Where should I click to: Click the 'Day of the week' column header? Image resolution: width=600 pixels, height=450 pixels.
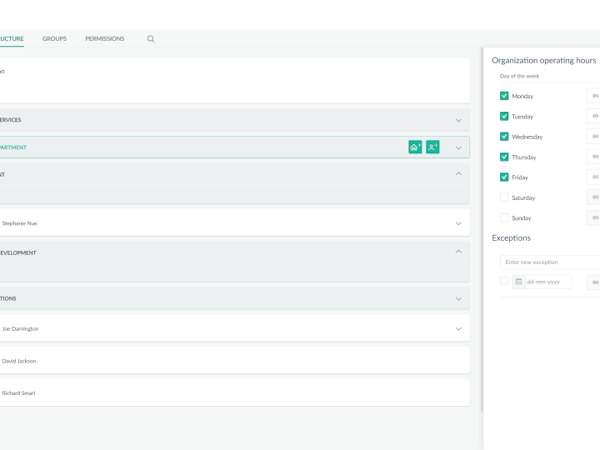pyautogui.click(x=519, y=76)
